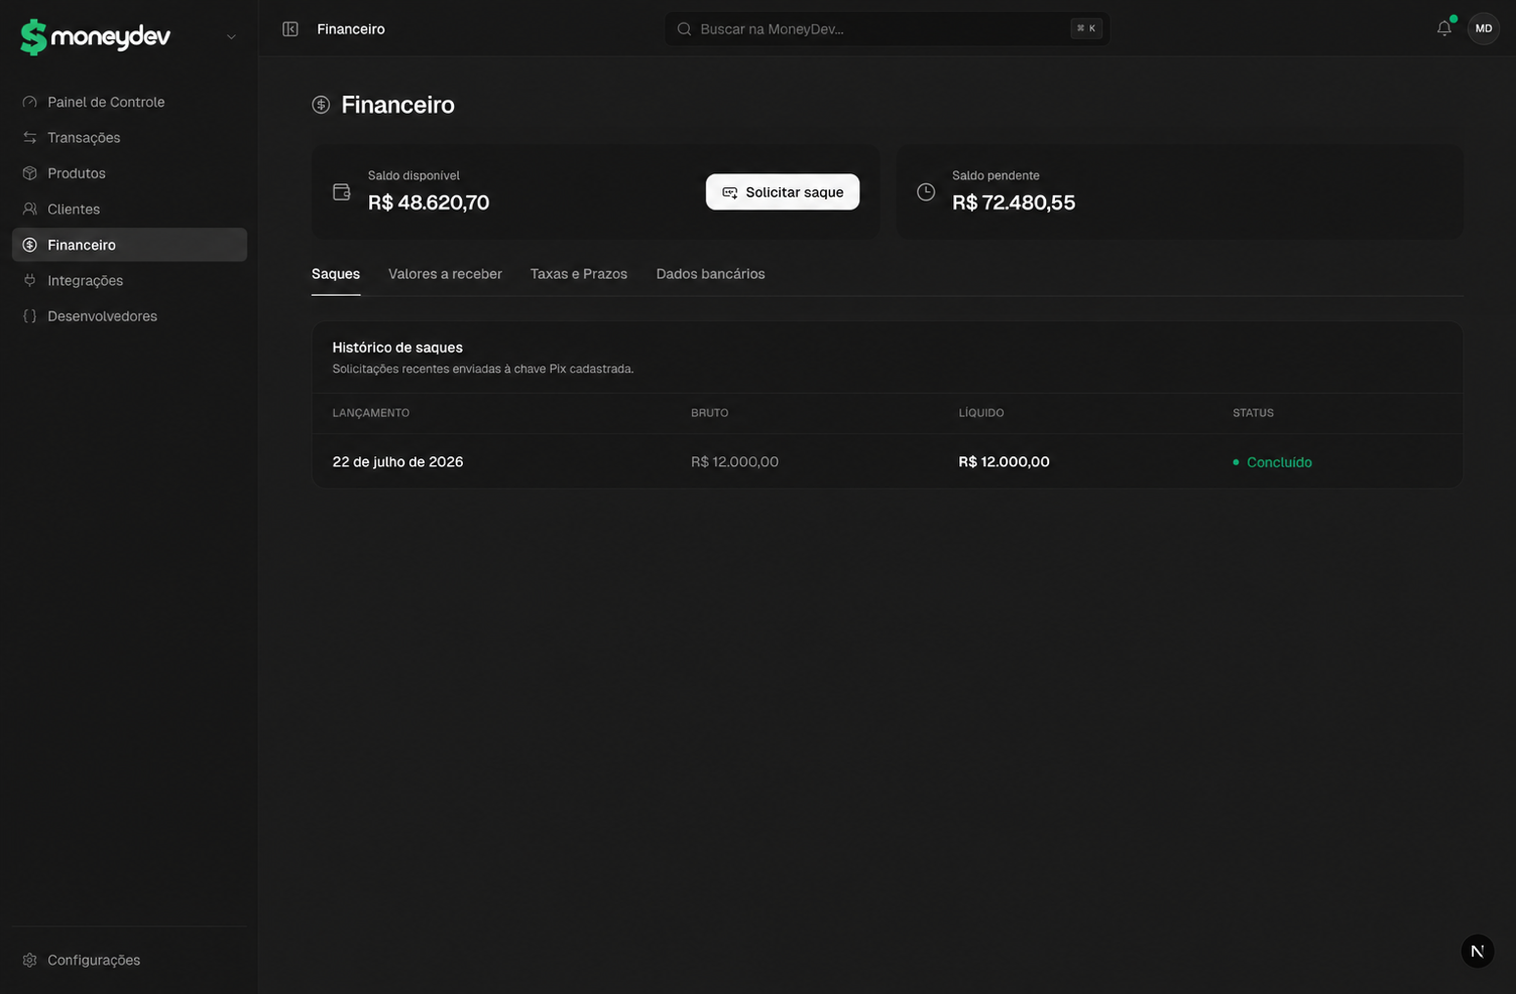1516x994 pixels.
Task: Click the Financeiro dollar icon in sidebar
Action: (x=30, y=245)
